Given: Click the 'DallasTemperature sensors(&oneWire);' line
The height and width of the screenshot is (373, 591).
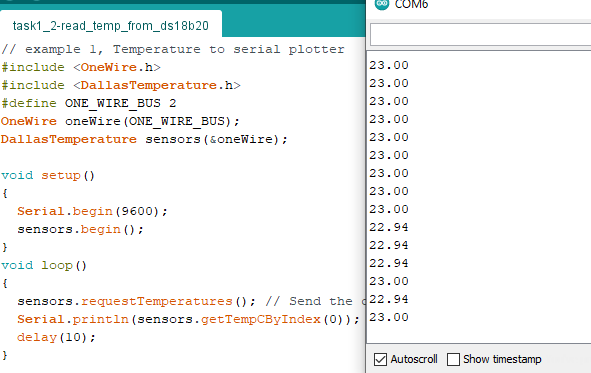Looking at the screenshot, I should pyautogui.click(x=144, y=139).
